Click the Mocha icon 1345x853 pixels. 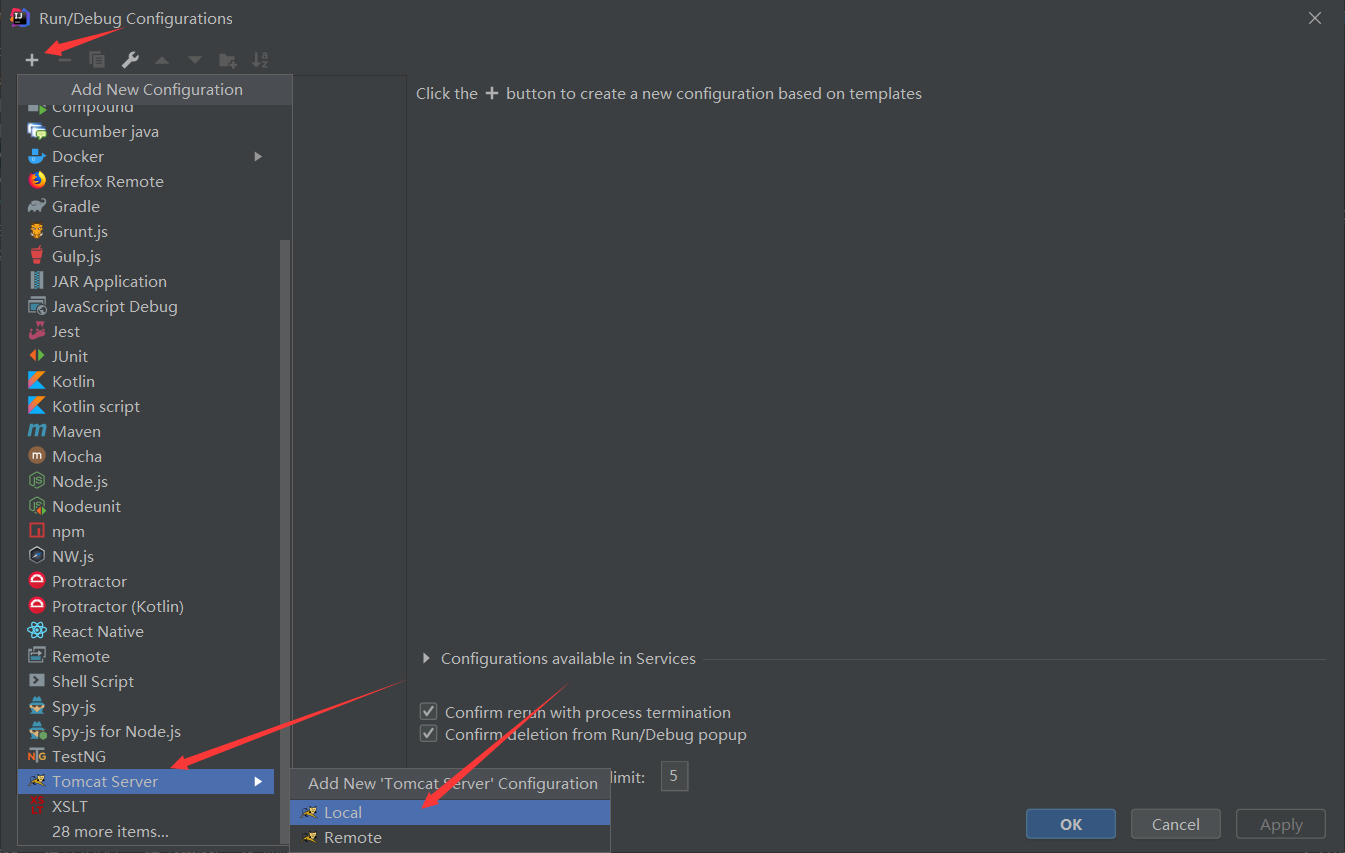click(37, 456)
